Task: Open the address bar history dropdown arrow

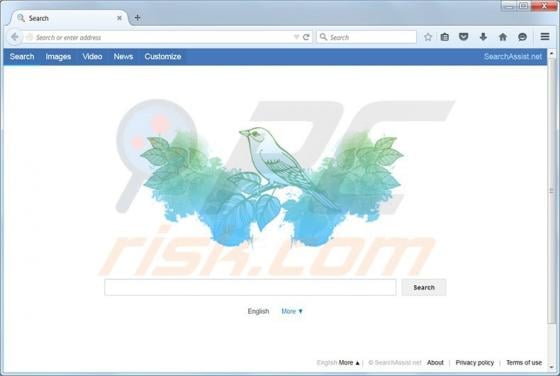Action: pos(296,37)
